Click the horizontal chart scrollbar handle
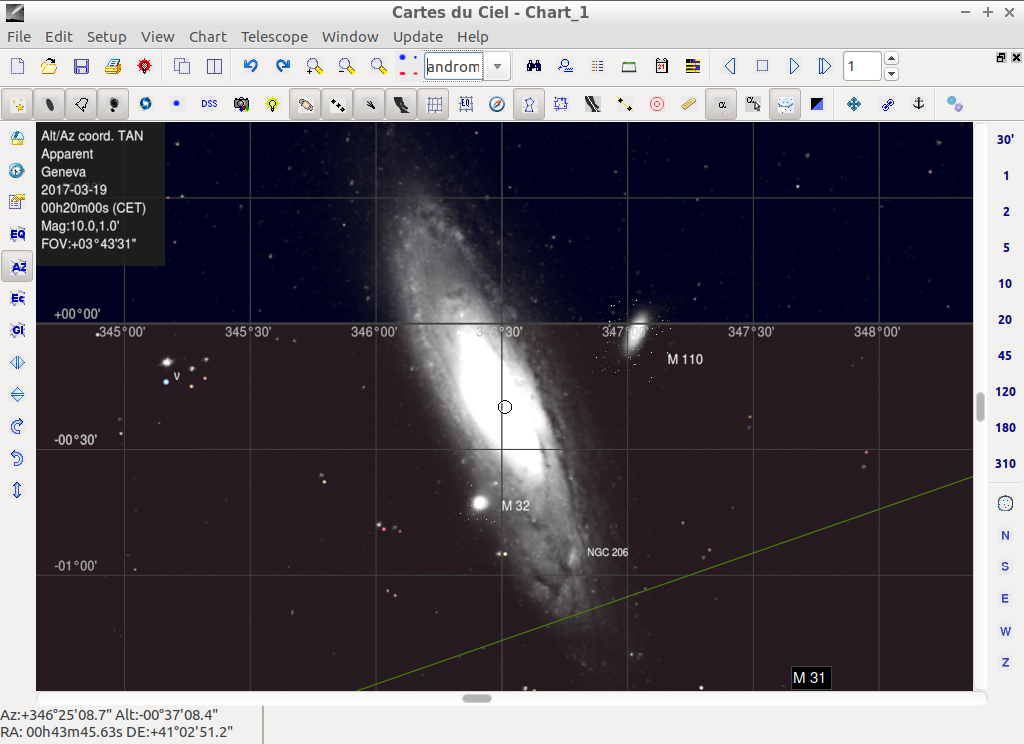This screenshot has width=1024, height=744. coord(477,698)
